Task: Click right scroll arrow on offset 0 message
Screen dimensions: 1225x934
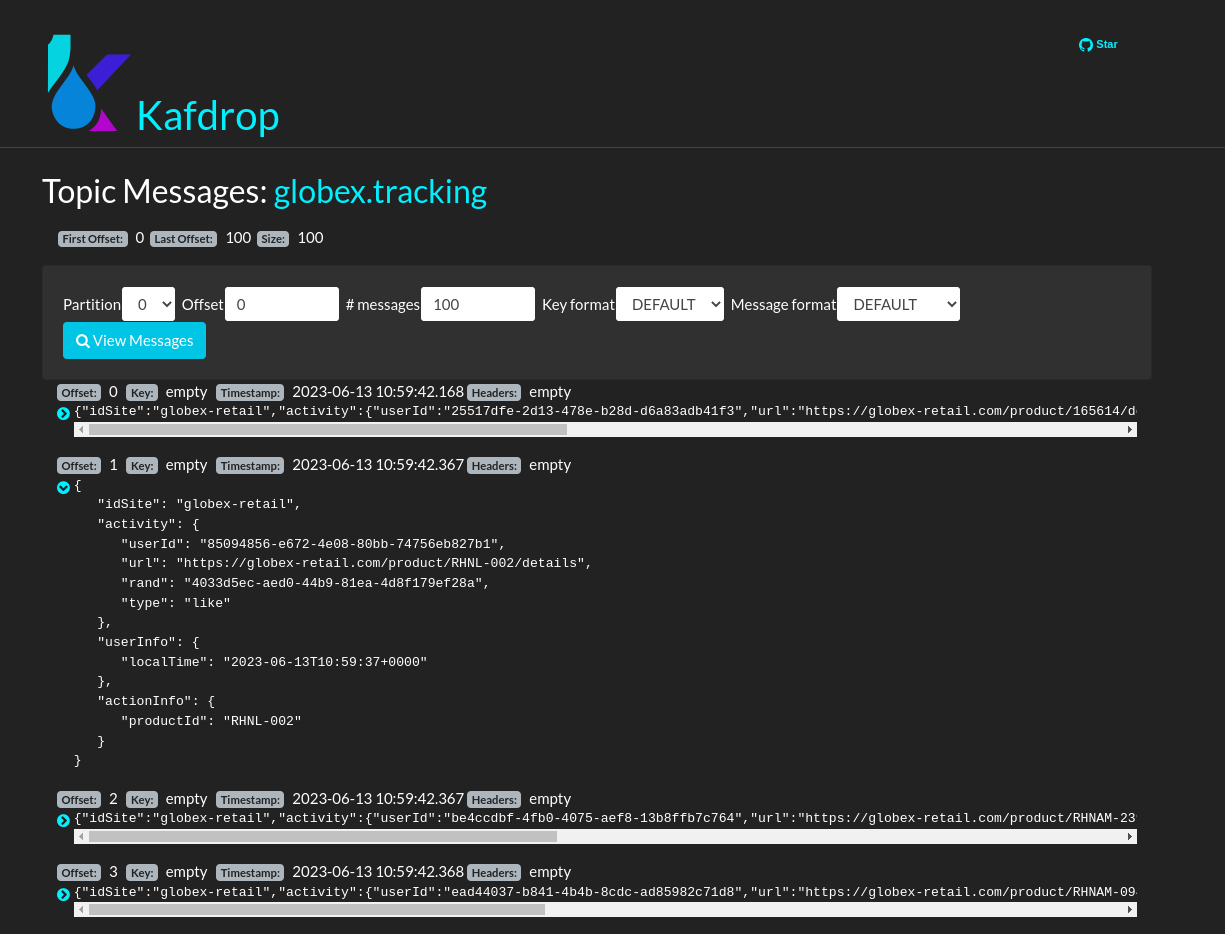Action: click(1130, 429)
